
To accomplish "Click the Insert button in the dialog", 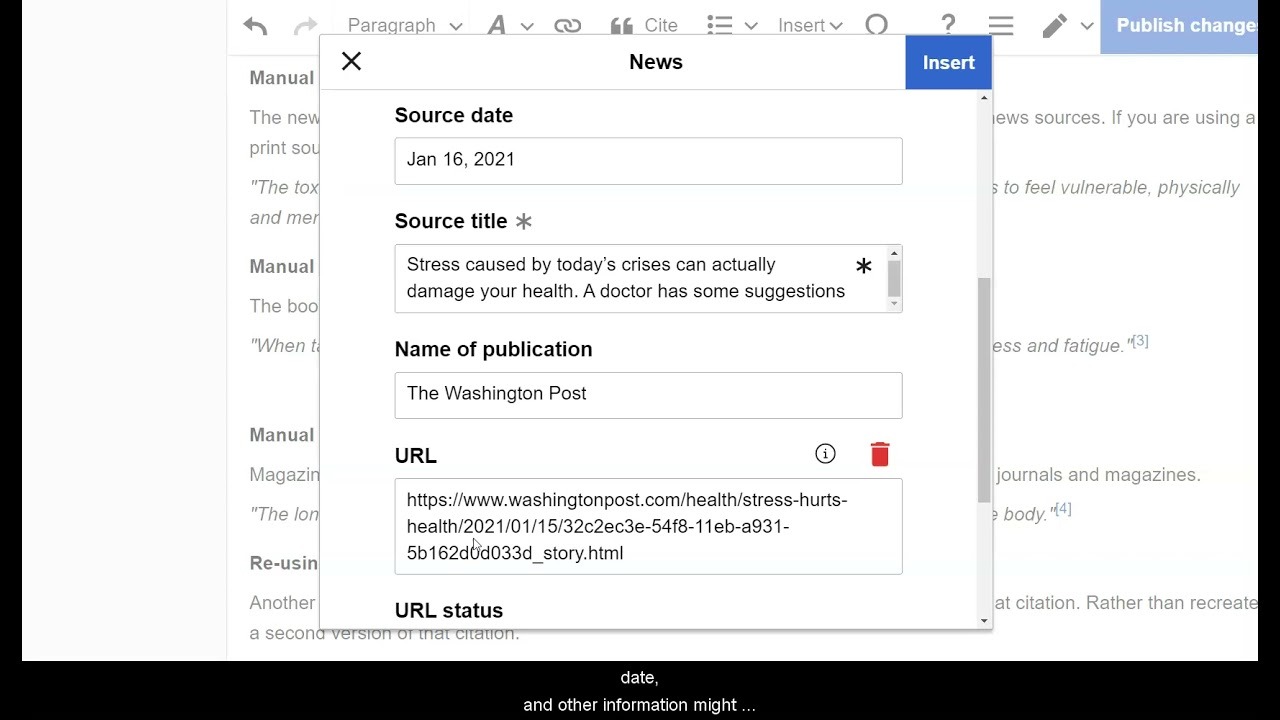I will coord(947,62).
